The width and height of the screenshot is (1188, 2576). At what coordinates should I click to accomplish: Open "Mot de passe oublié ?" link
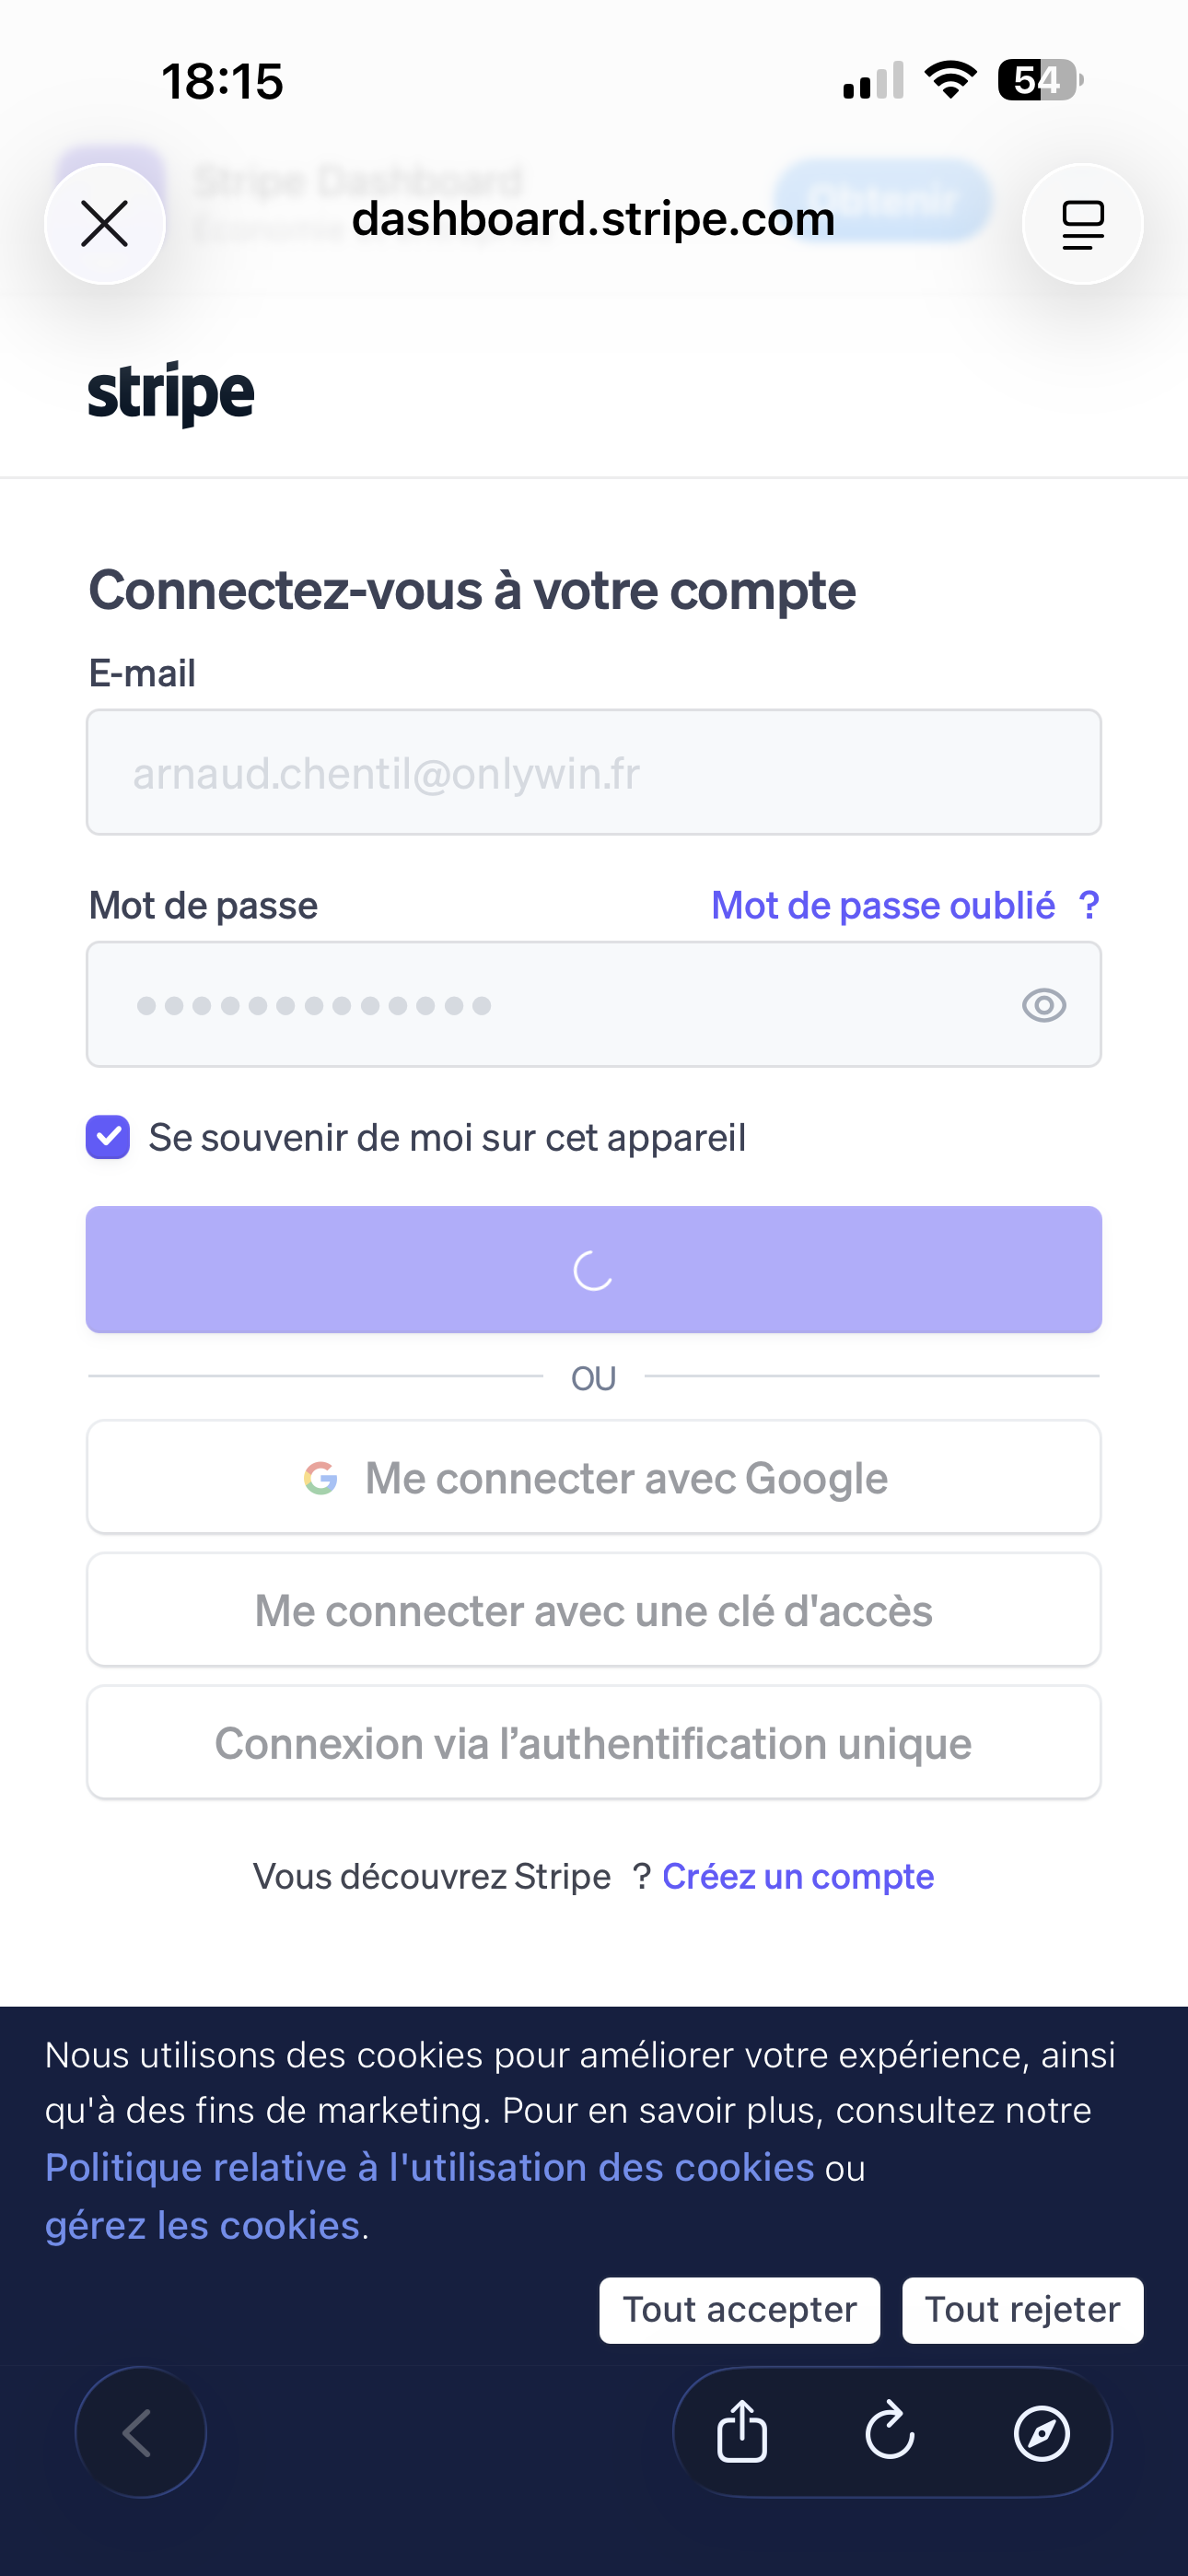[904, 905]
